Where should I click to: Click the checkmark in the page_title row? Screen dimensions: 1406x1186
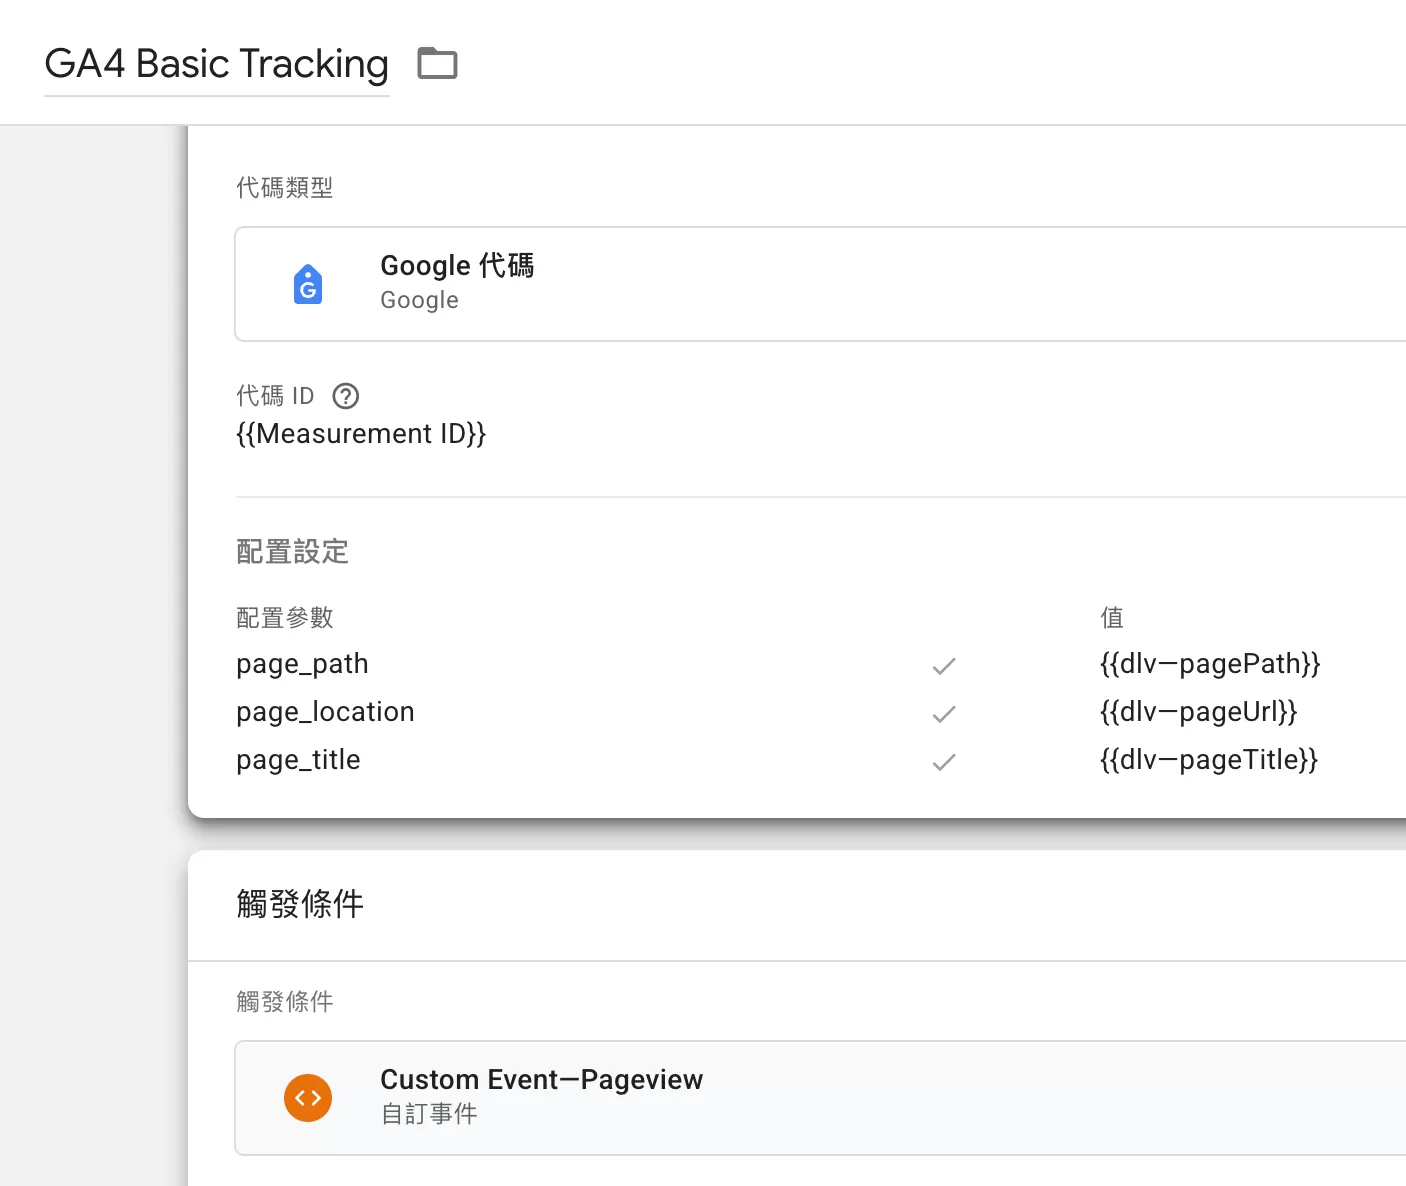(x=944, y=762)
